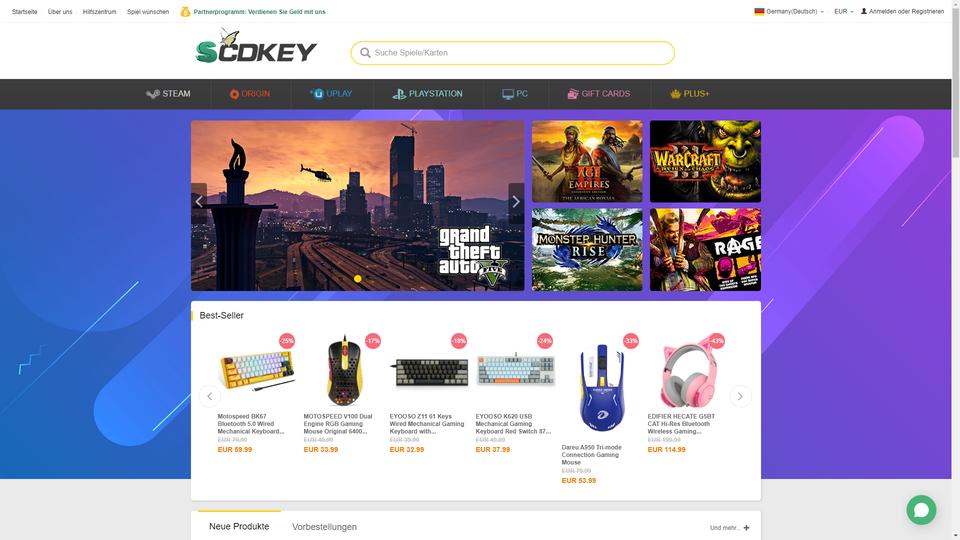This screenshot has height=540, width=960.
Task: Open the green live chat bubble
Action: tap(921, 509)
